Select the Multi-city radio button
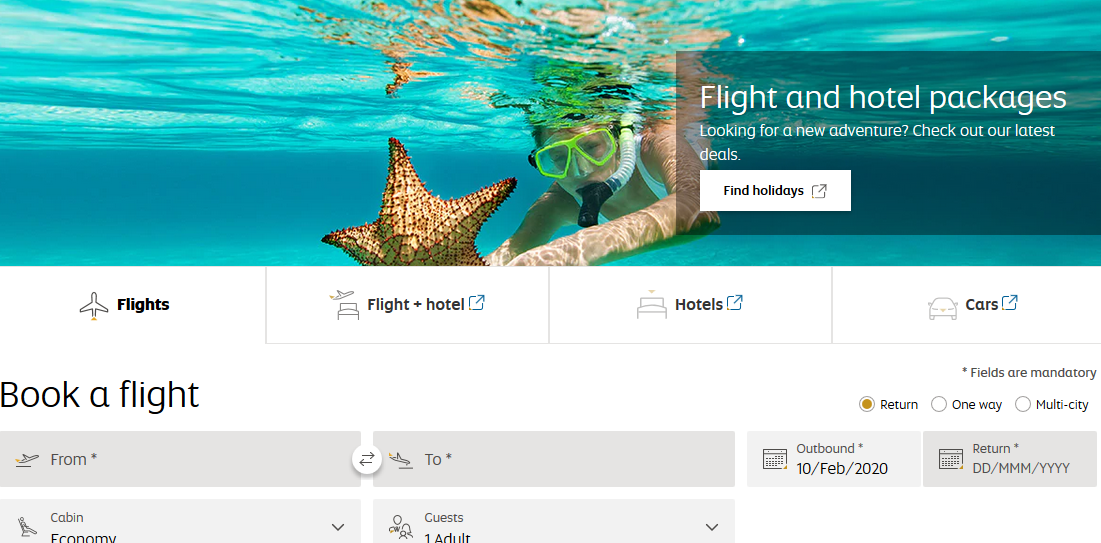 1023,405
